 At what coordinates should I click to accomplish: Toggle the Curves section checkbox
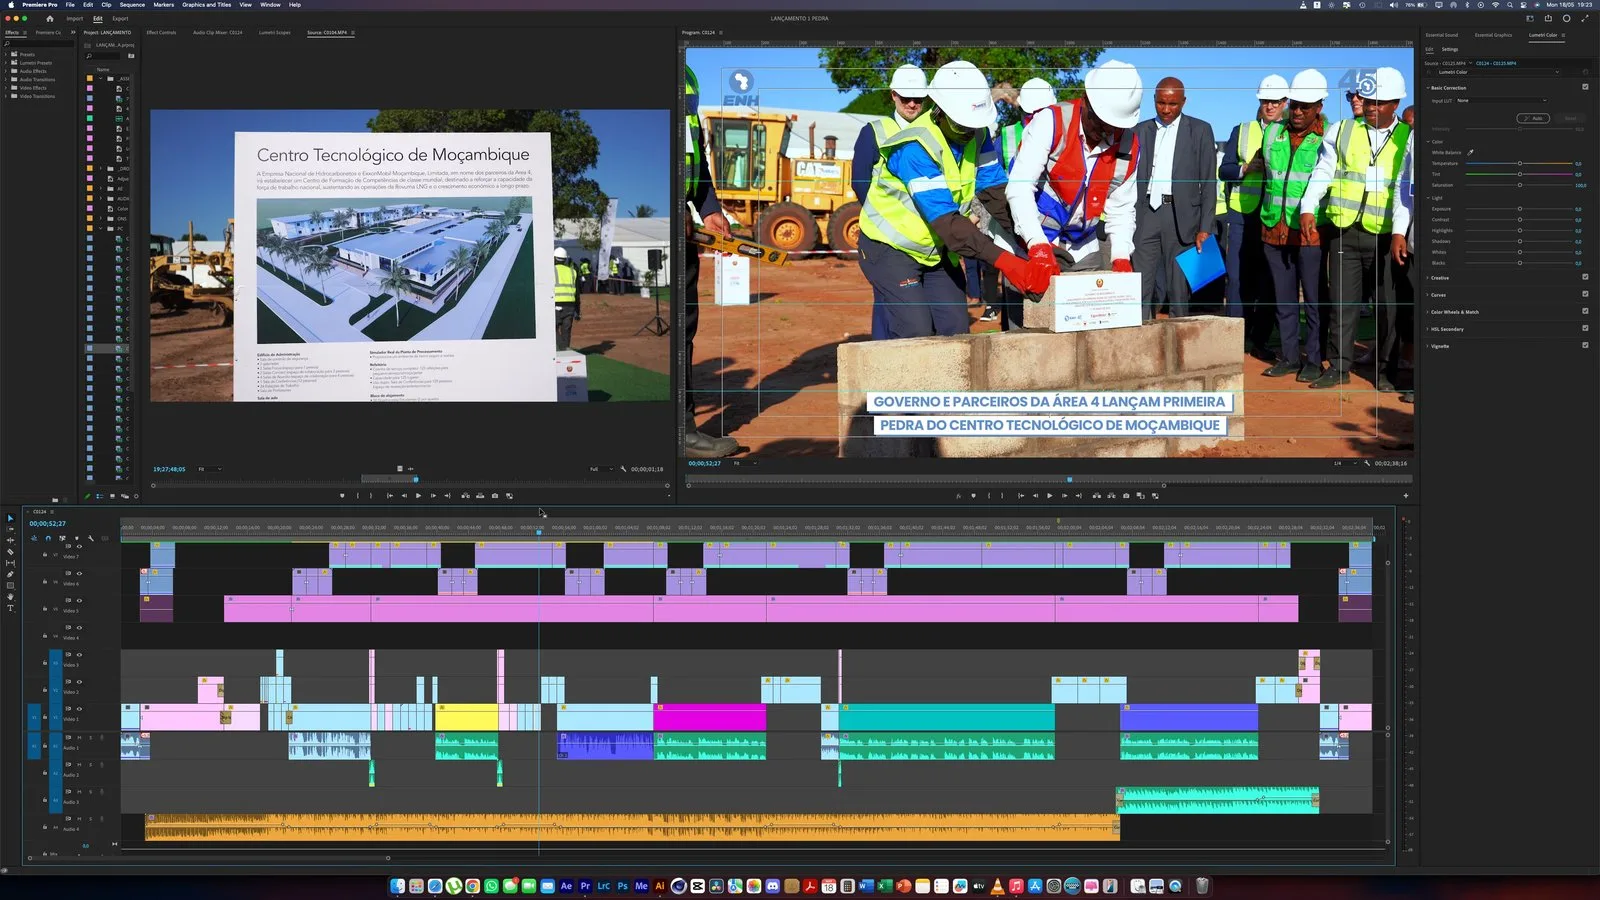[x=1585, y=294]
